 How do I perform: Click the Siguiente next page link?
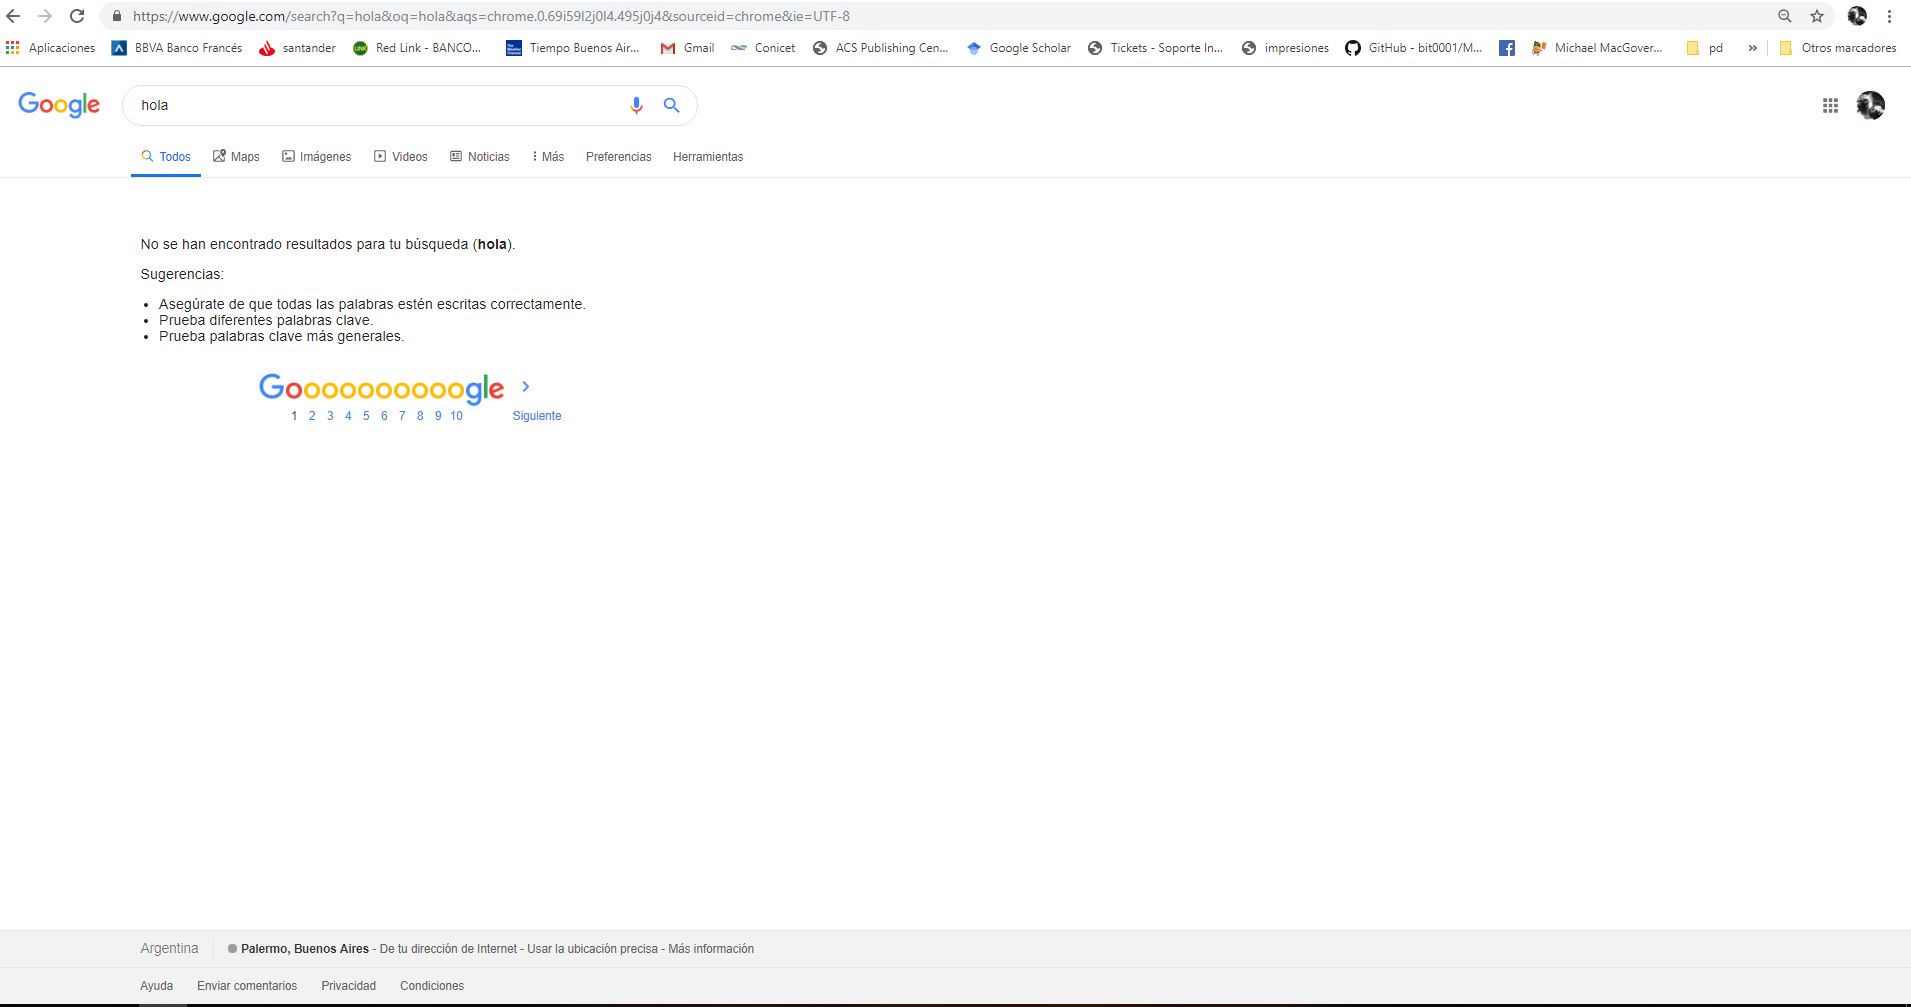pos(537,416)
